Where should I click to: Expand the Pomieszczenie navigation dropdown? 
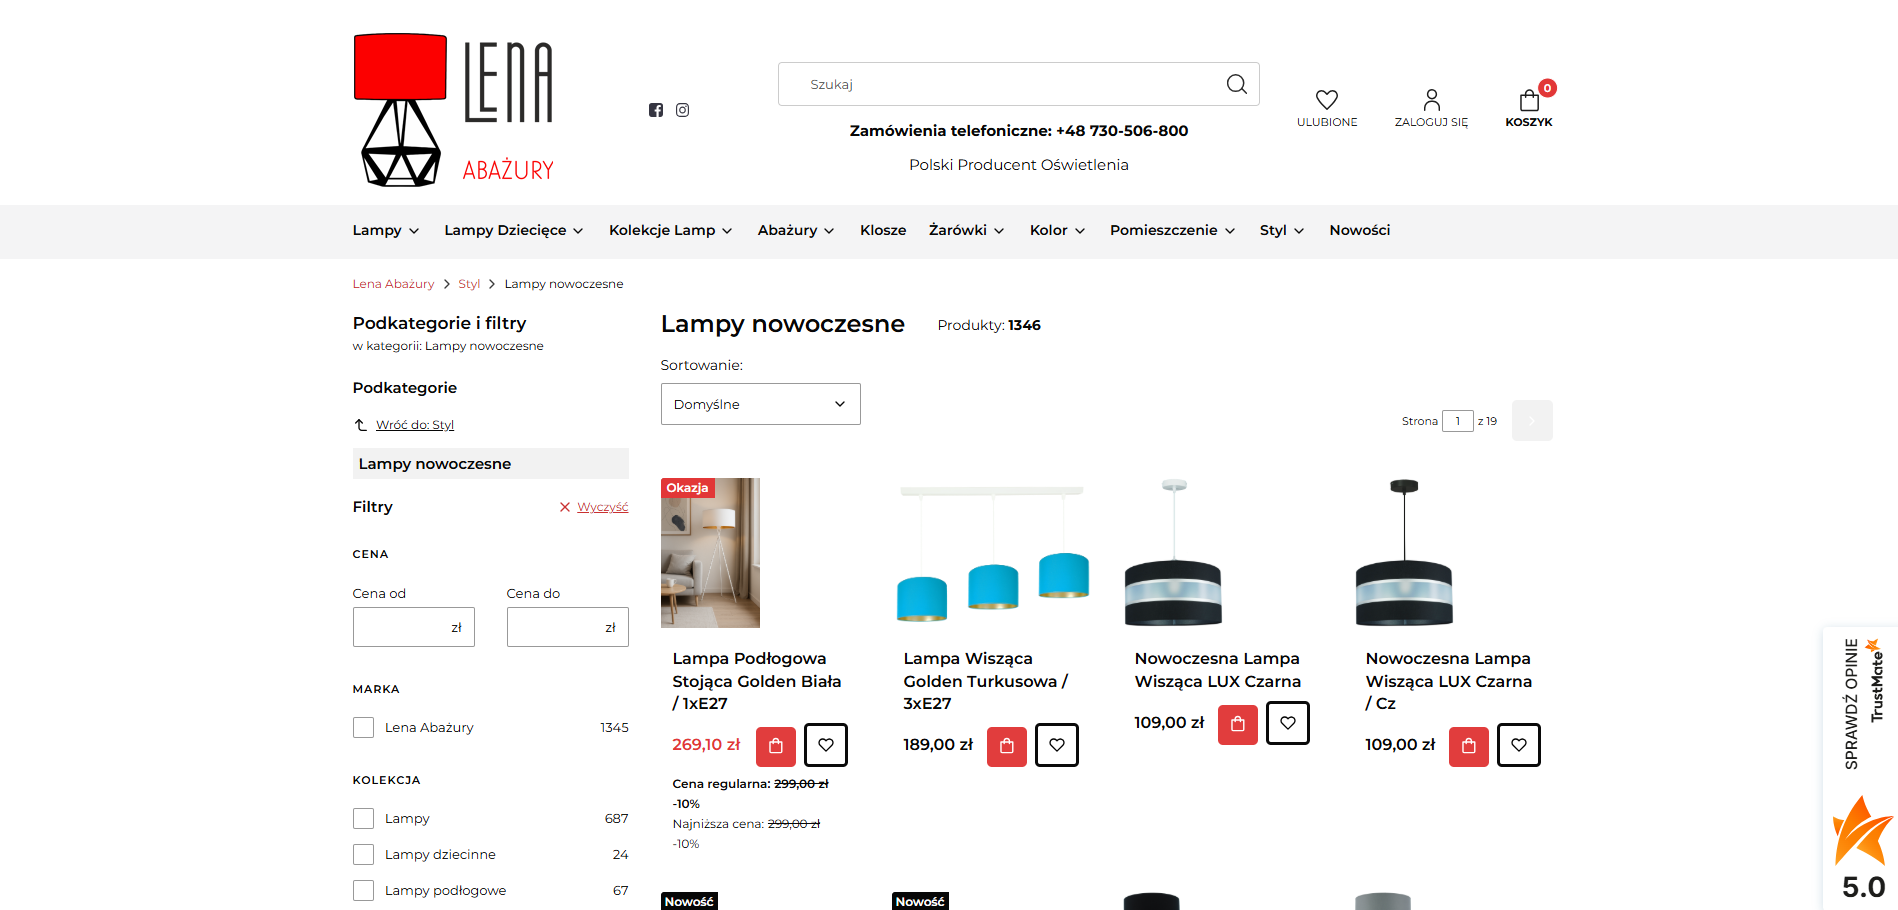pos(1172,231)
